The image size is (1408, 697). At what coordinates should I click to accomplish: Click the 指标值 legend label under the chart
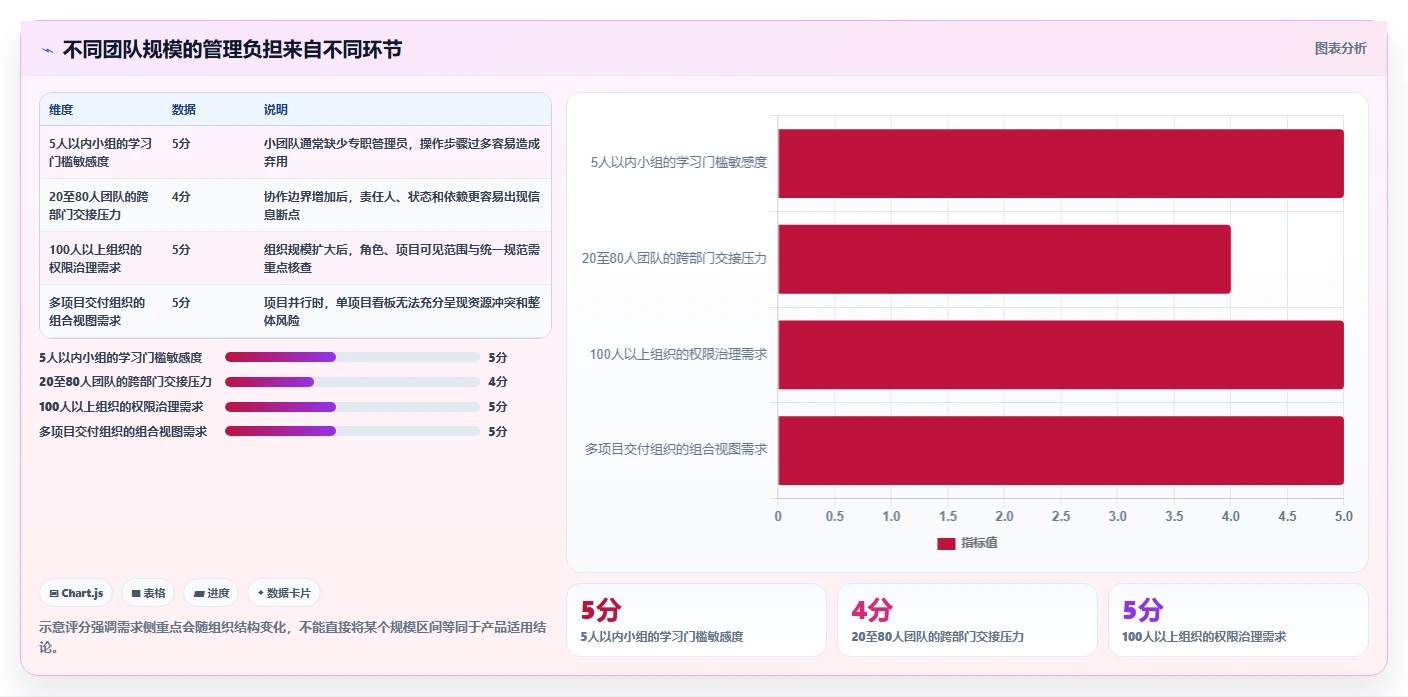click(979, 543)
